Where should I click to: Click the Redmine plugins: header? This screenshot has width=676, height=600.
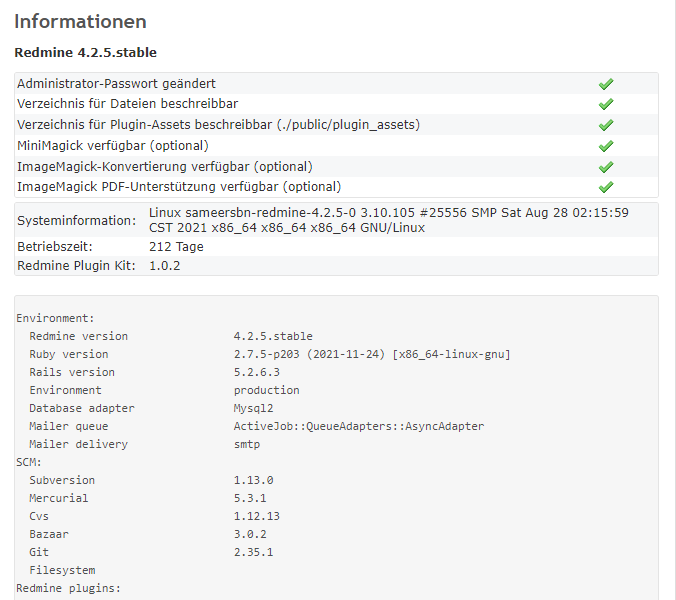coord(69,588)
